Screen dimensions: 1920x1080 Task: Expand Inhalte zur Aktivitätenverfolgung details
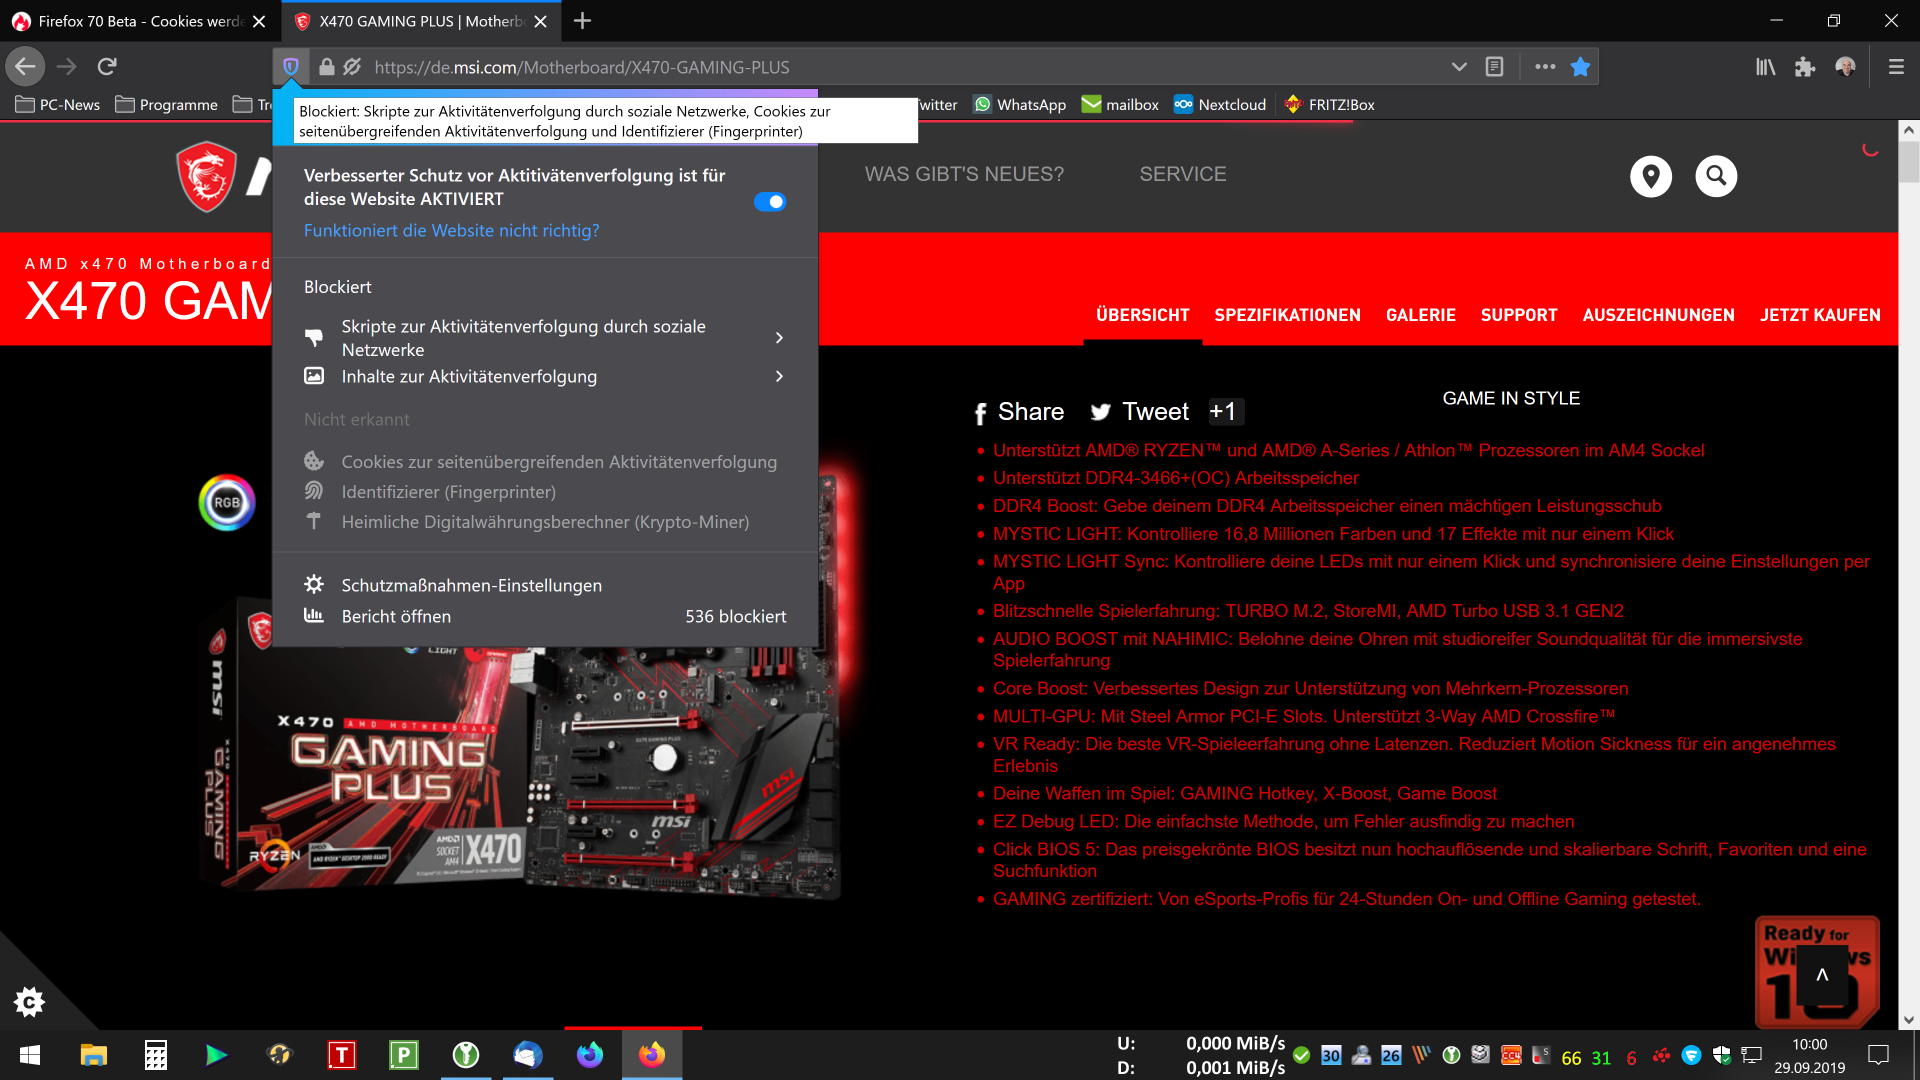779,376
